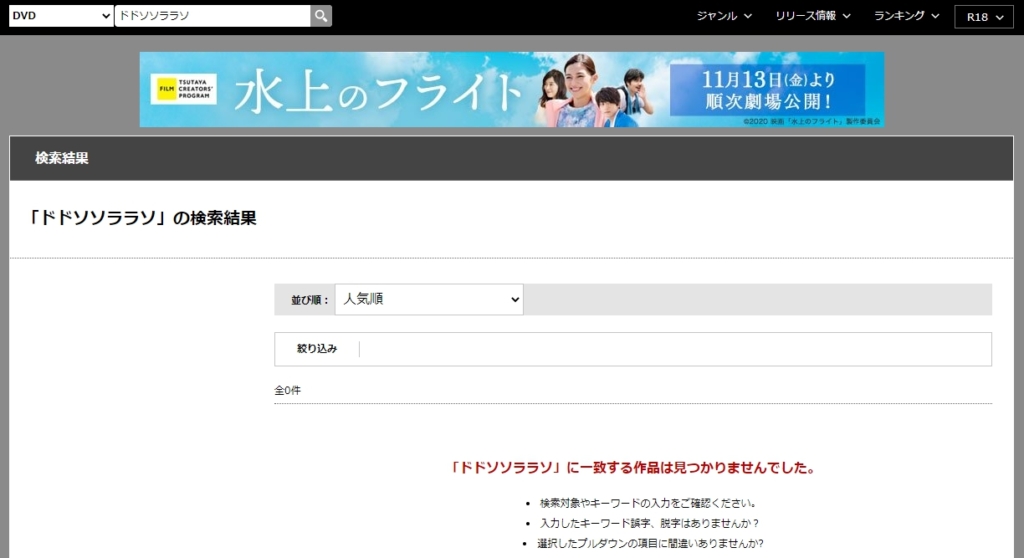Click the magnifying glass search button
This screenshot has width=1024, height=558.
(321, 16)
